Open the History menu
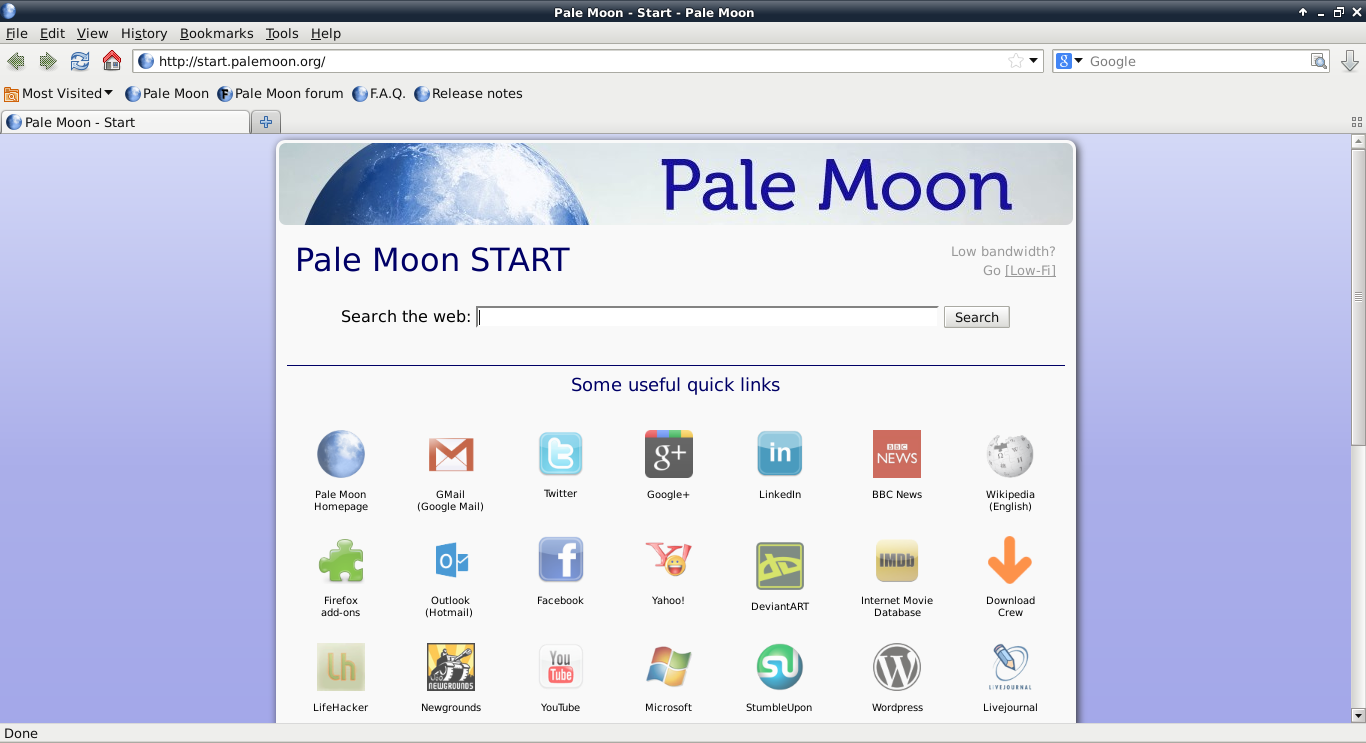 coord(144,33)
